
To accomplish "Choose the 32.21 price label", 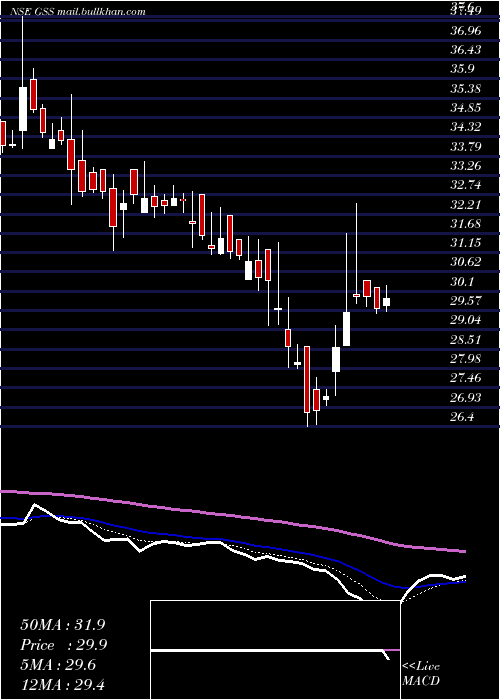I will click(466, 204).
